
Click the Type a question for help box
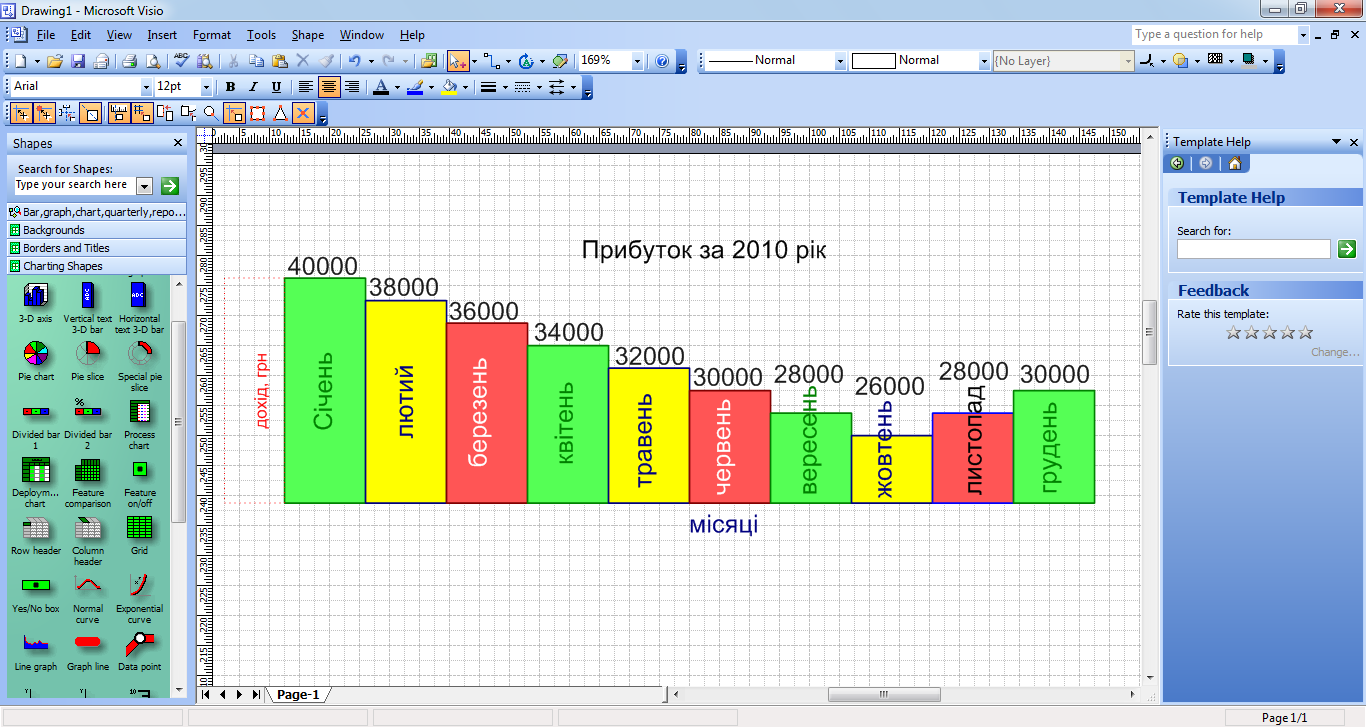pos(1214,34)
